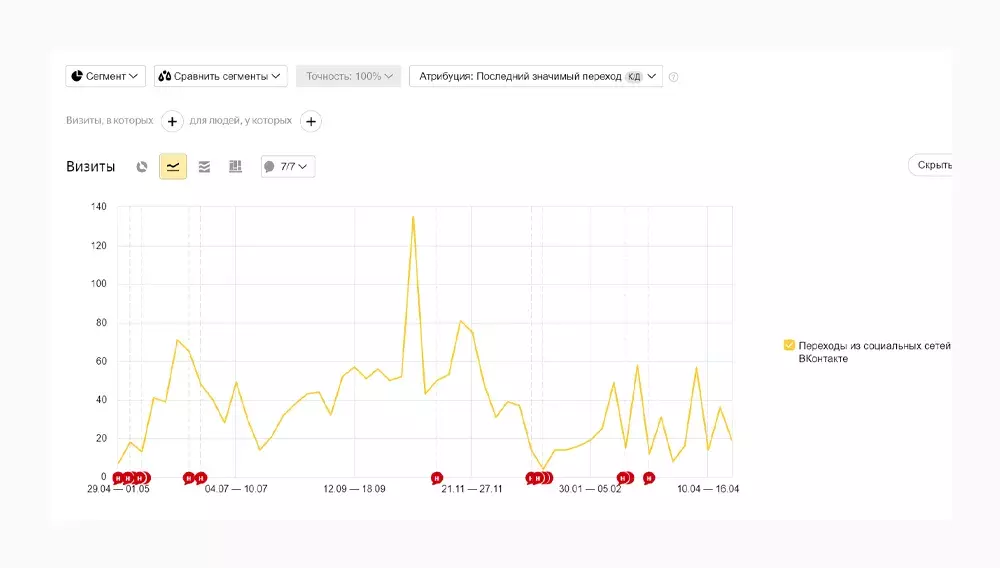
Task: Switch to pie chart view
Action: pyautogui.click(x=142, y=167)
